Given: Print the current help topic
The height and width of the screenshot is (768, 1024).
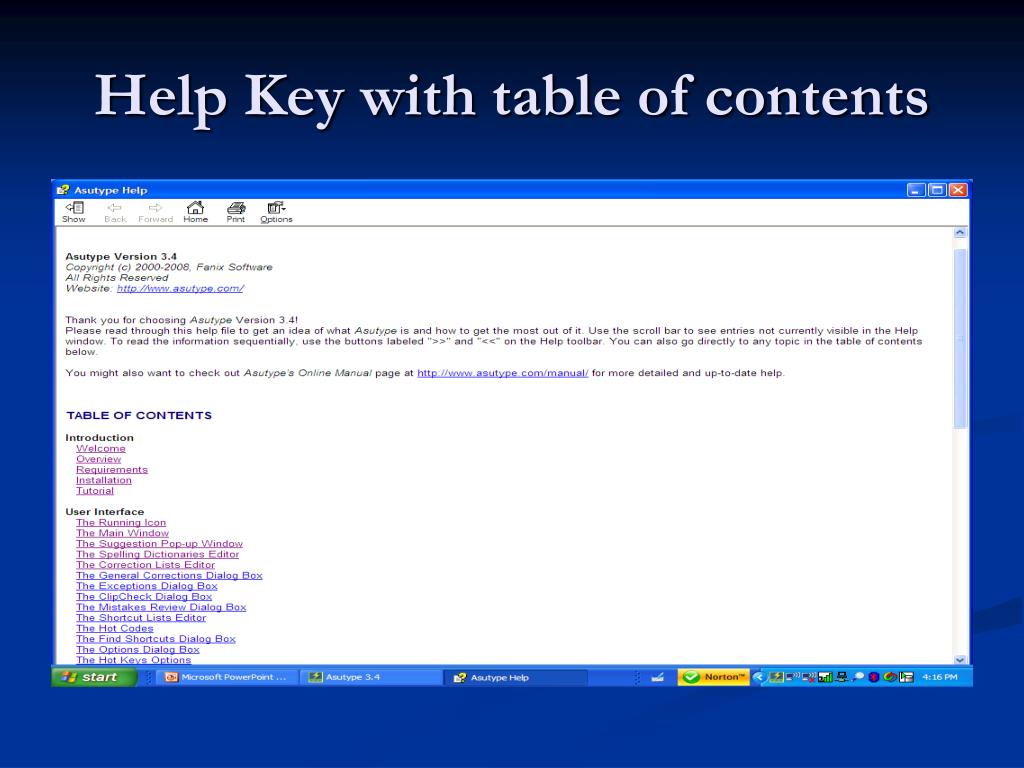Looking at the screenshot, I should (x=236, y=212).
